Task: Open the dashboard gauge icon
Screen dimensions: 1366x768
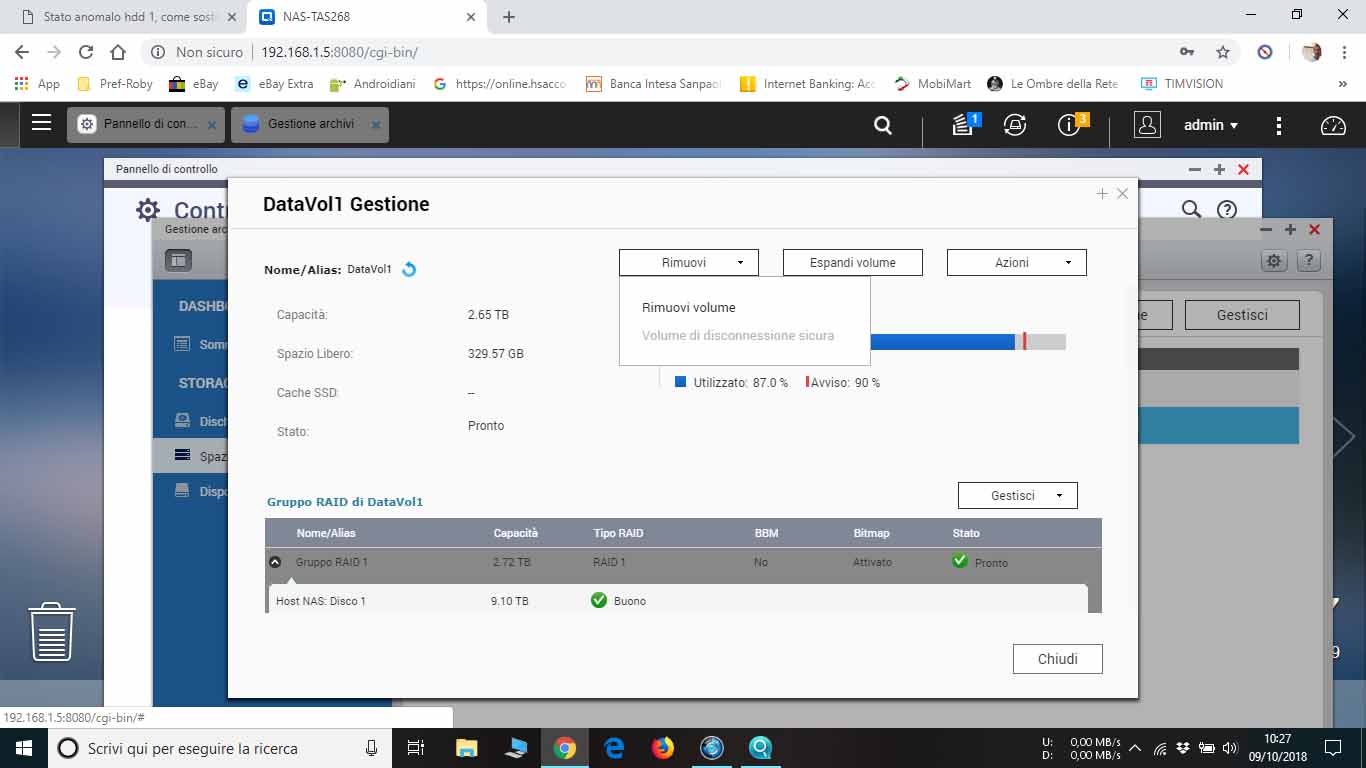Action: click(1333, 125)
